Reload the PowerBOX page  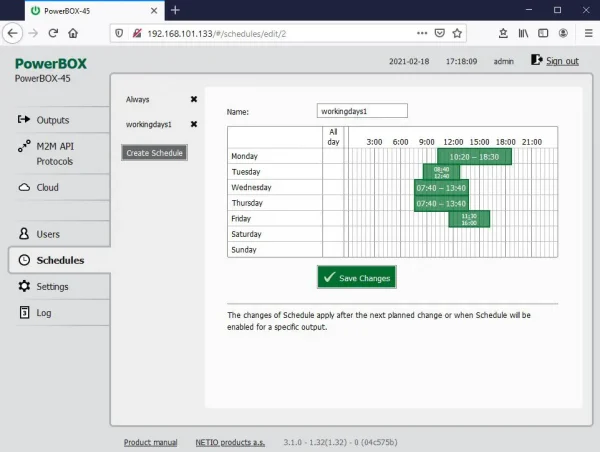click(53, 33)
